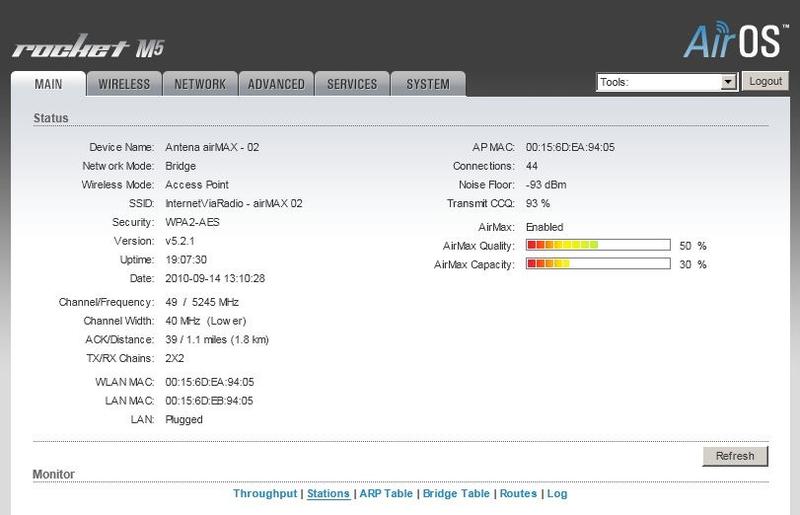This screenshot has height=515, width=800.
Task: Click the LAN MAC value 00:15:6D:EB:94:05
Action: point(209,401)
